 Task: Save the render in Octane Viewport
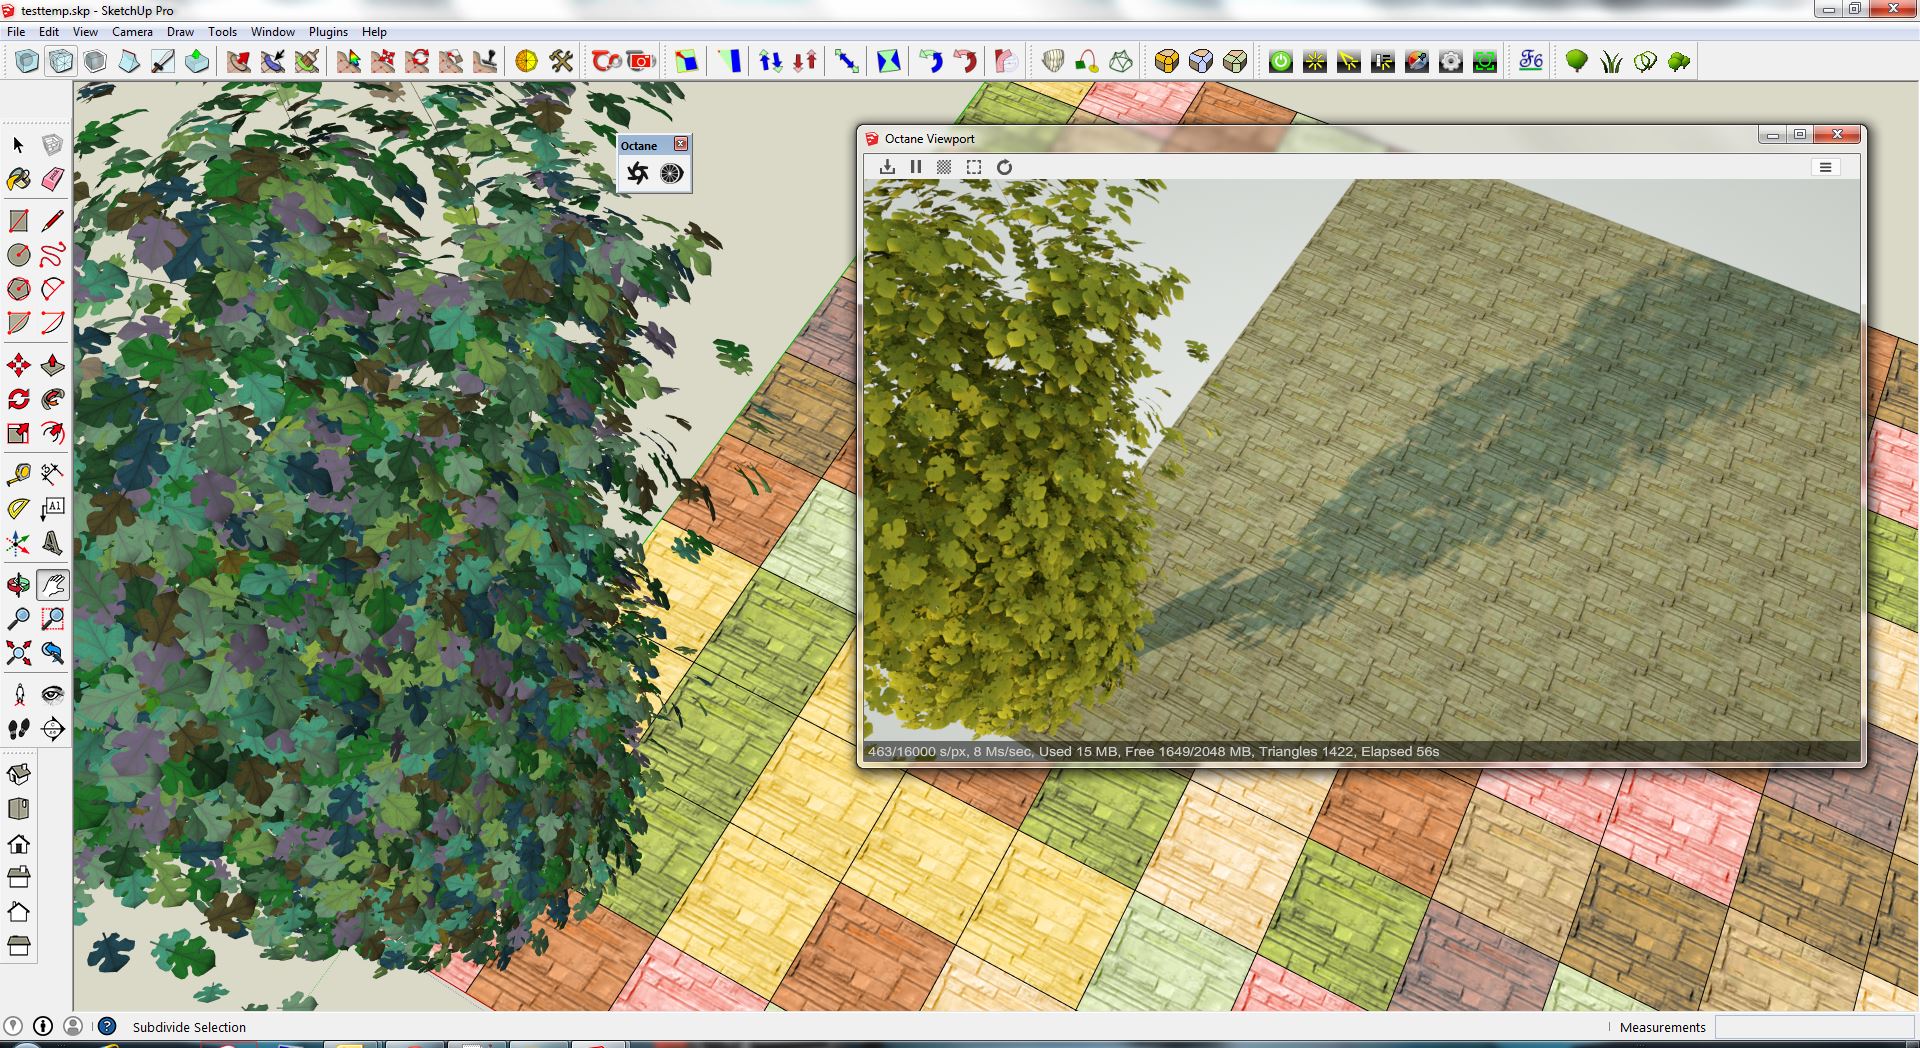(887, 167)
